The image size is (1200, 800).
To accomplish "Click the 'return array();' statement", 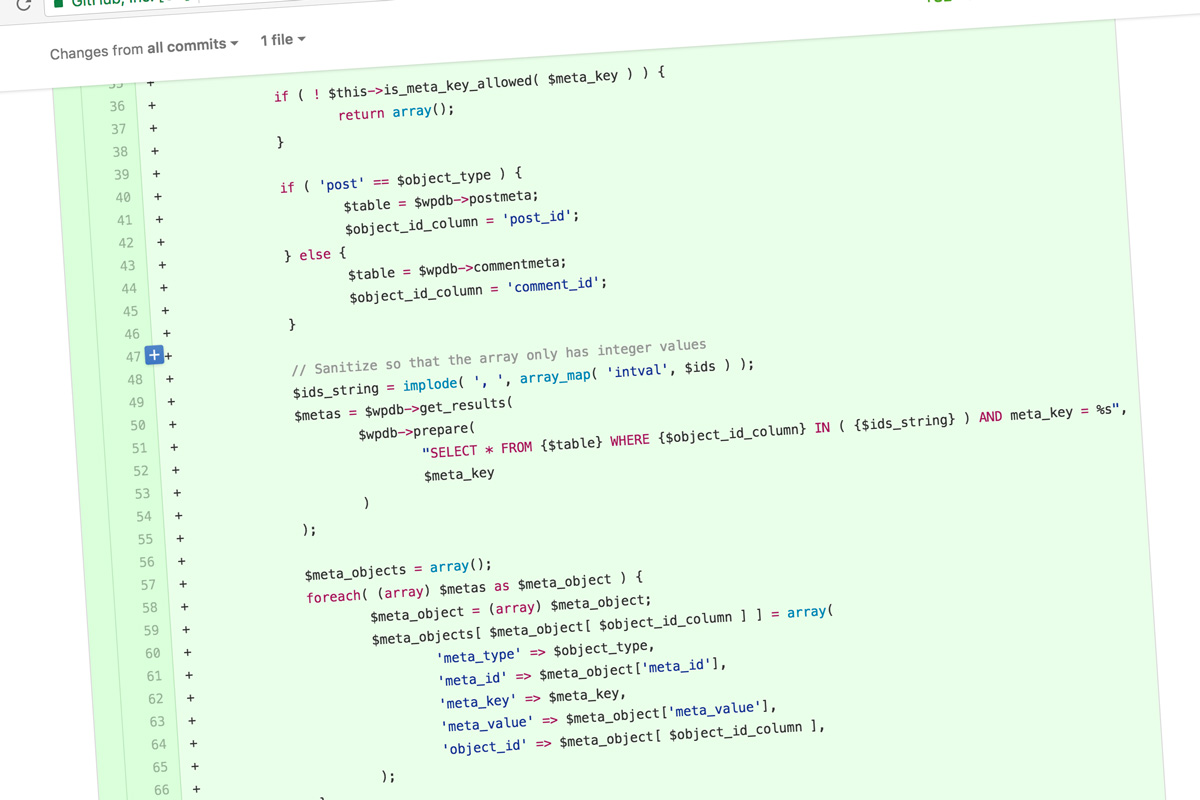I will pyautogui.click(x=396, y=112).
